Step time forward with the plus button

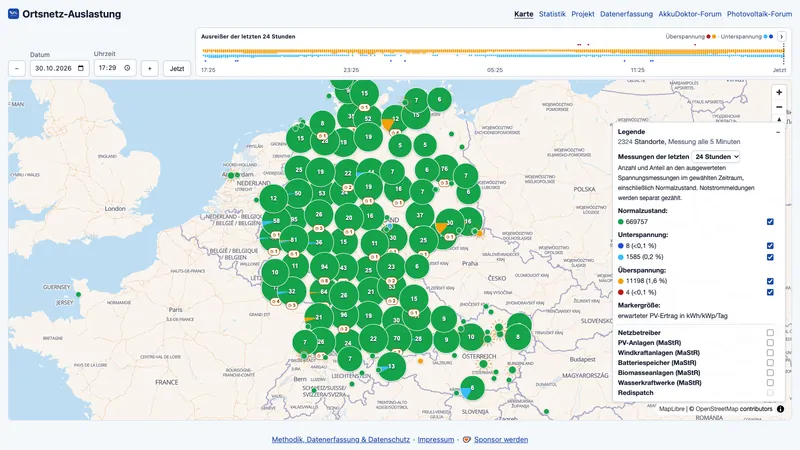click(x=149, y=68)
